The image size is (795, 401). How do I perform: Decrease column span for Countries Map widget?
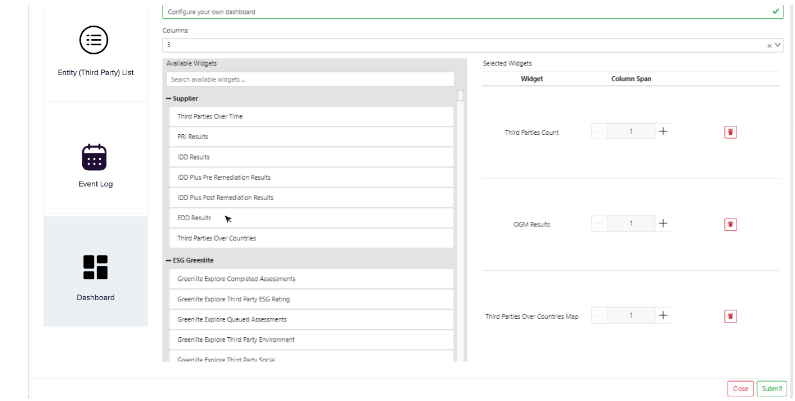pos(599,315)
